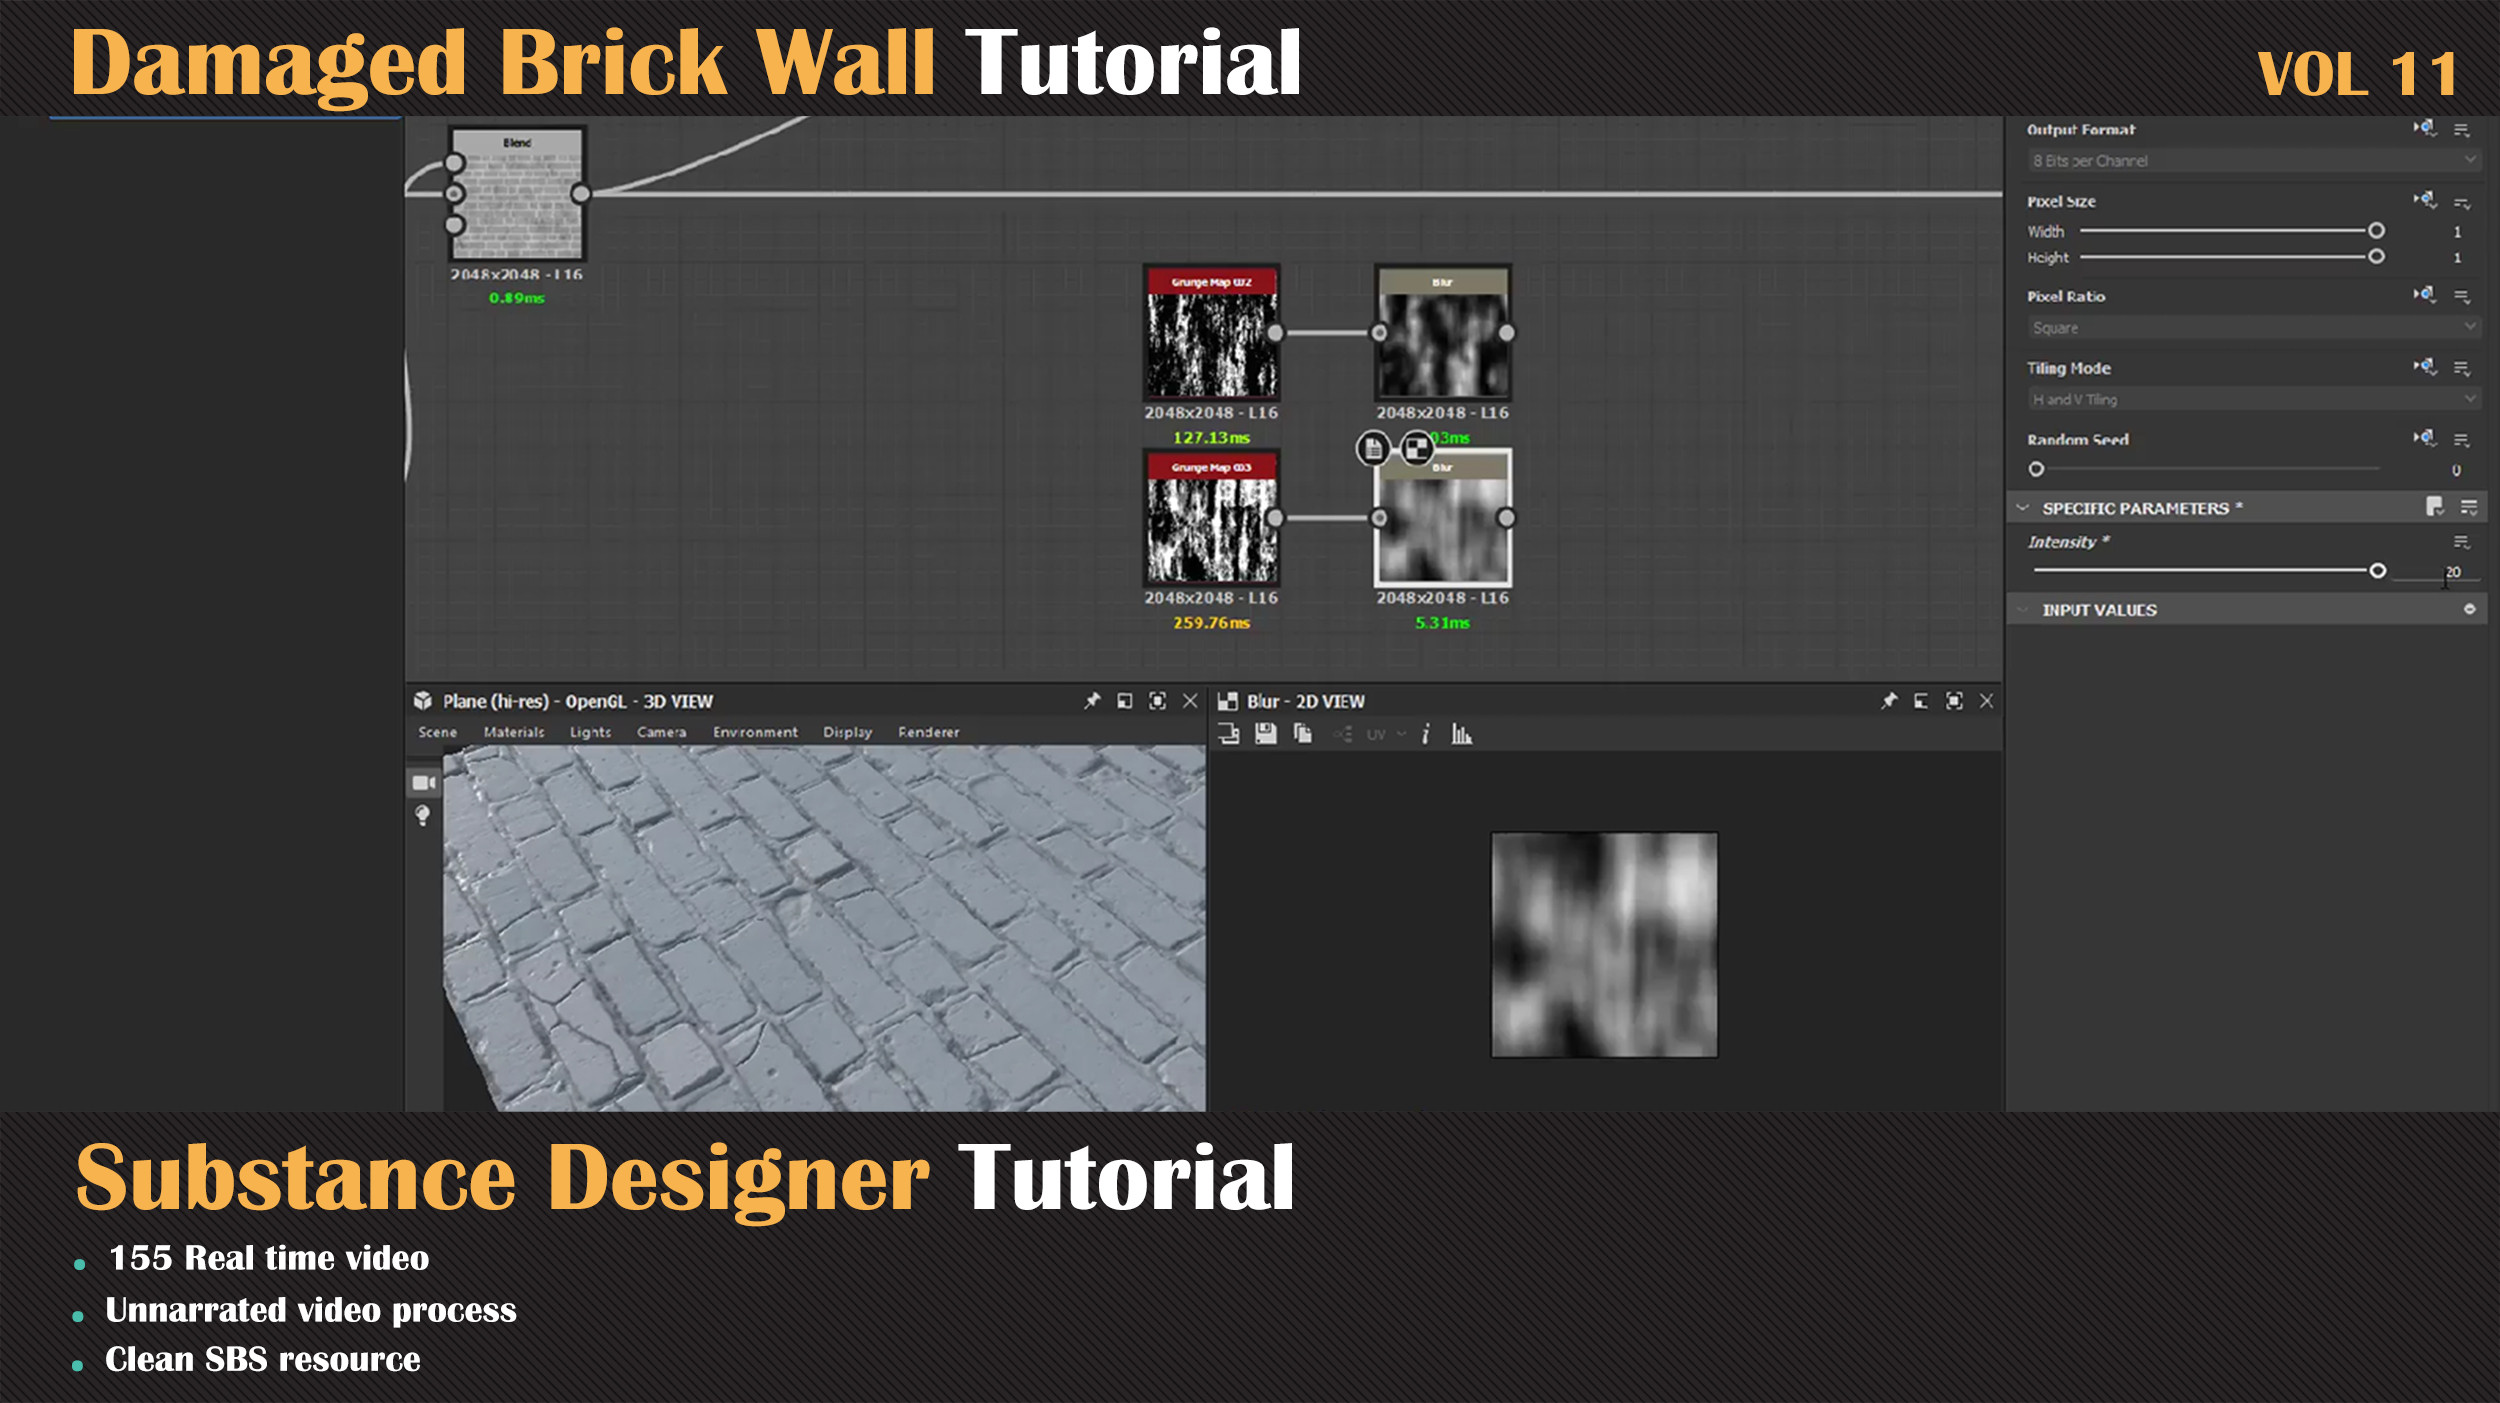
Task: Select the Grunge Map 002 node thumbnail
Action: [1211, 345]
